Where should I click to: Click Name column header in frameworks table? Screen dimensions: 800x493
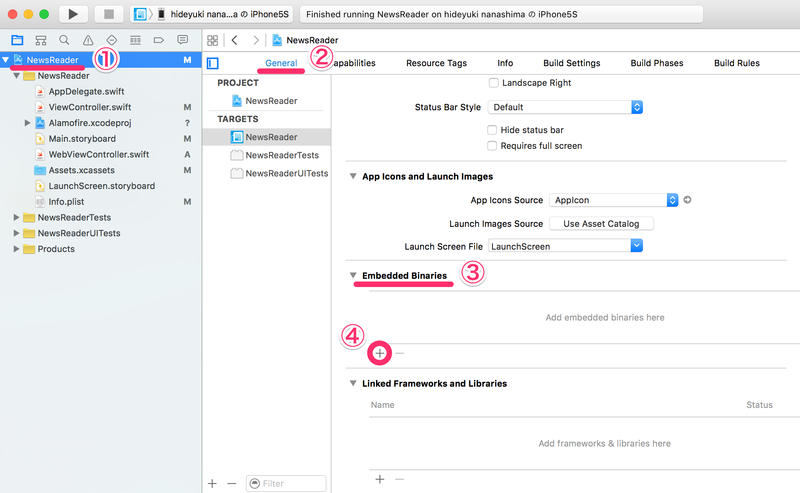(383, 405)
